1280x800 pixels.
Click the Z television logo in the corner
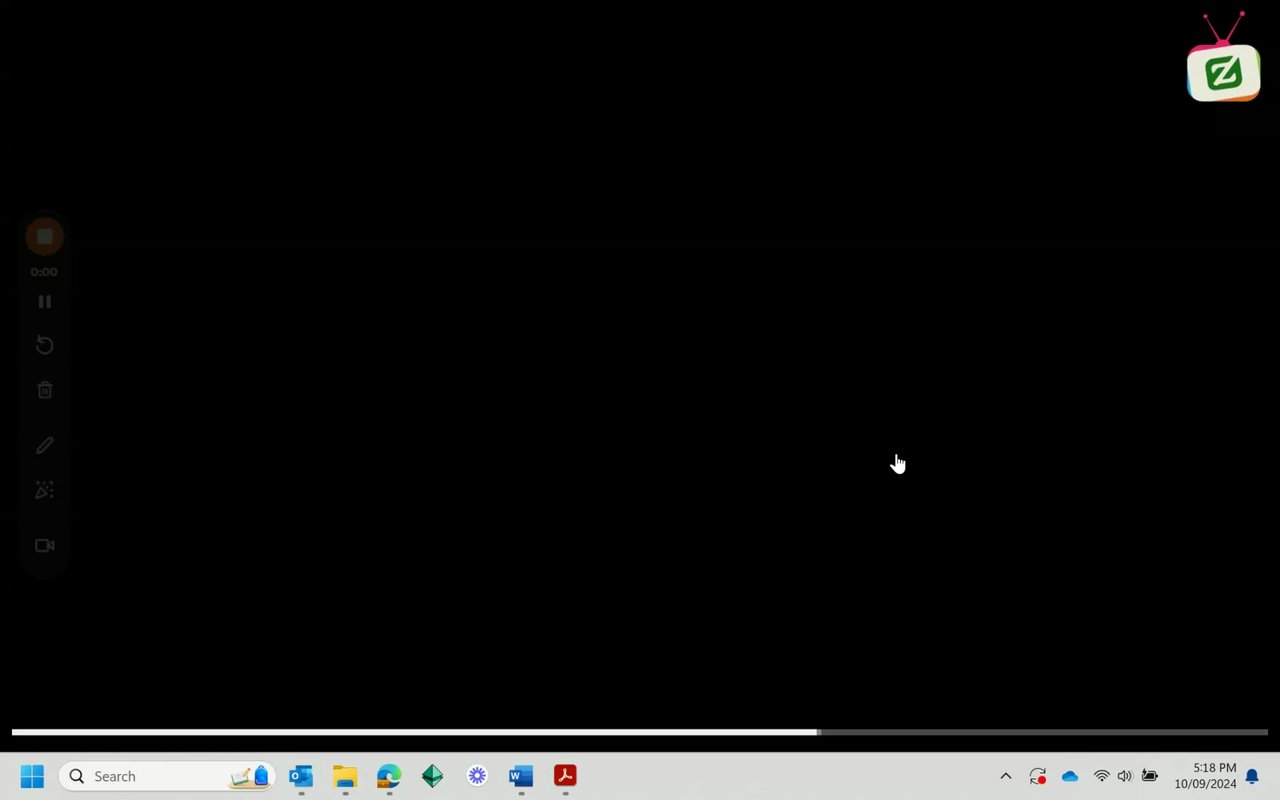pos(1224,58)
